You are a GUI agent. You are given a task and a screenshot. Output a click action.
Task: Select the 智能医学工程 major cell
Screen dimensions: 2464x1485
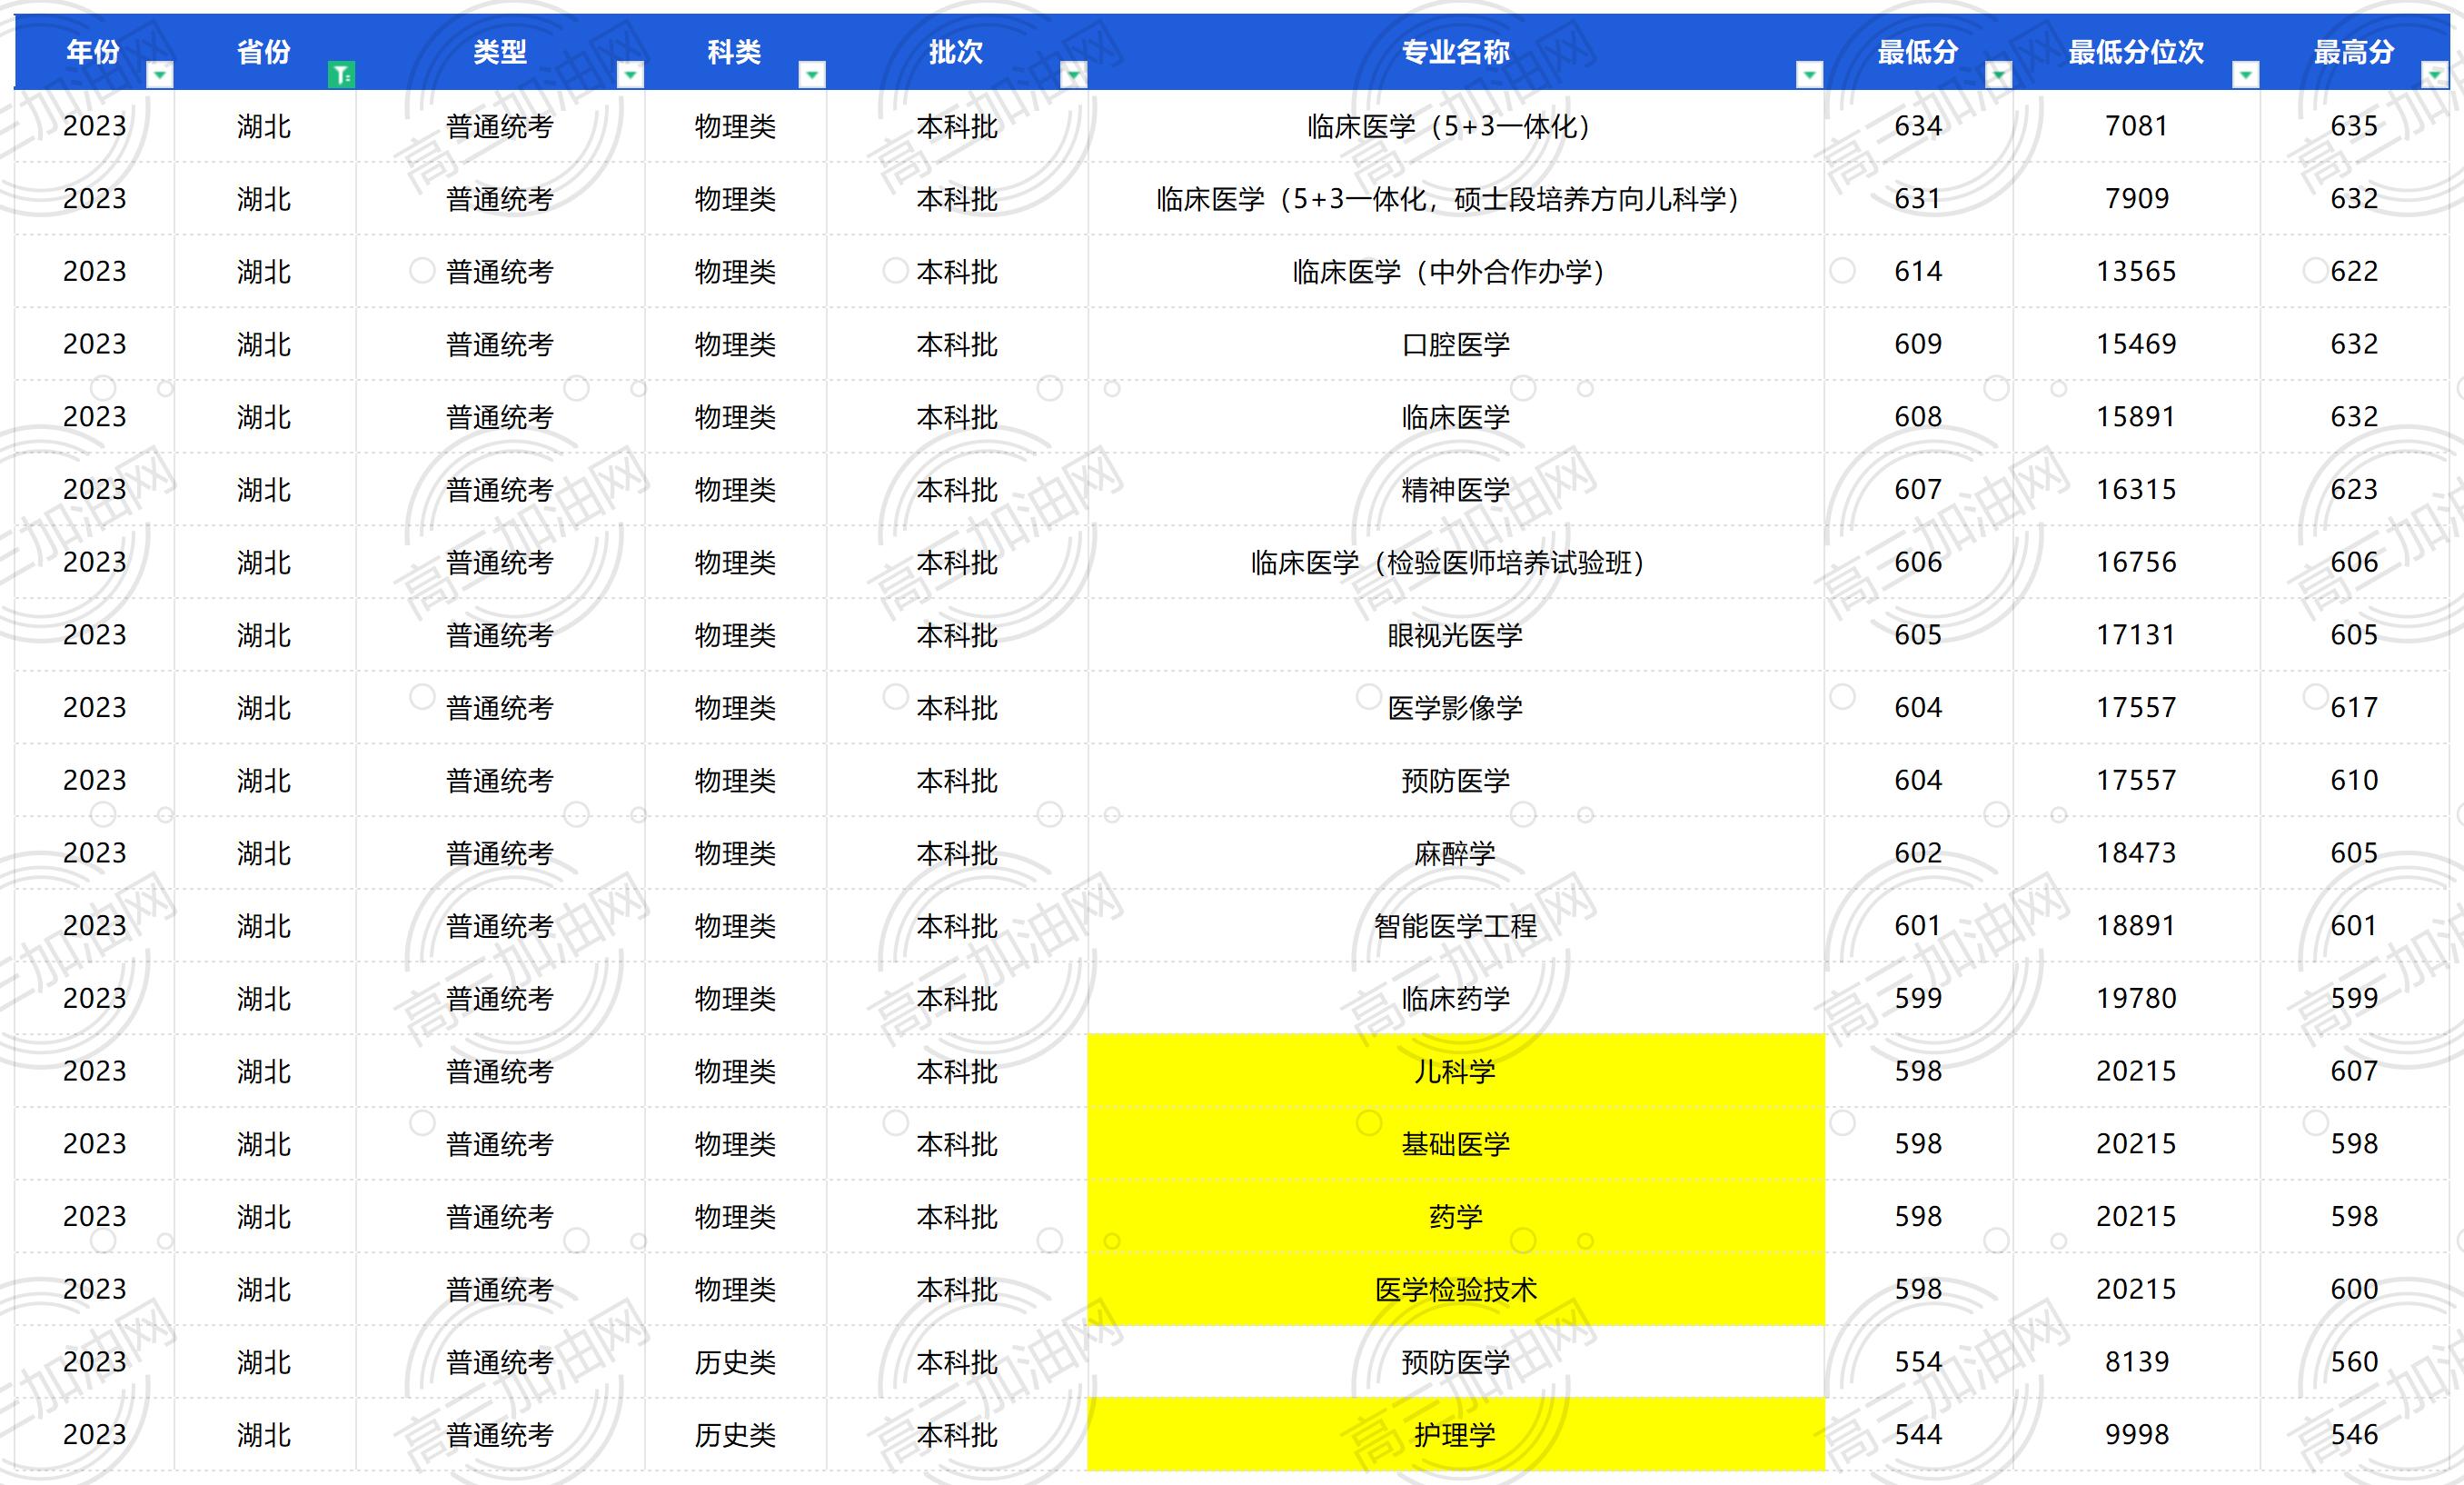(1456, 926)
